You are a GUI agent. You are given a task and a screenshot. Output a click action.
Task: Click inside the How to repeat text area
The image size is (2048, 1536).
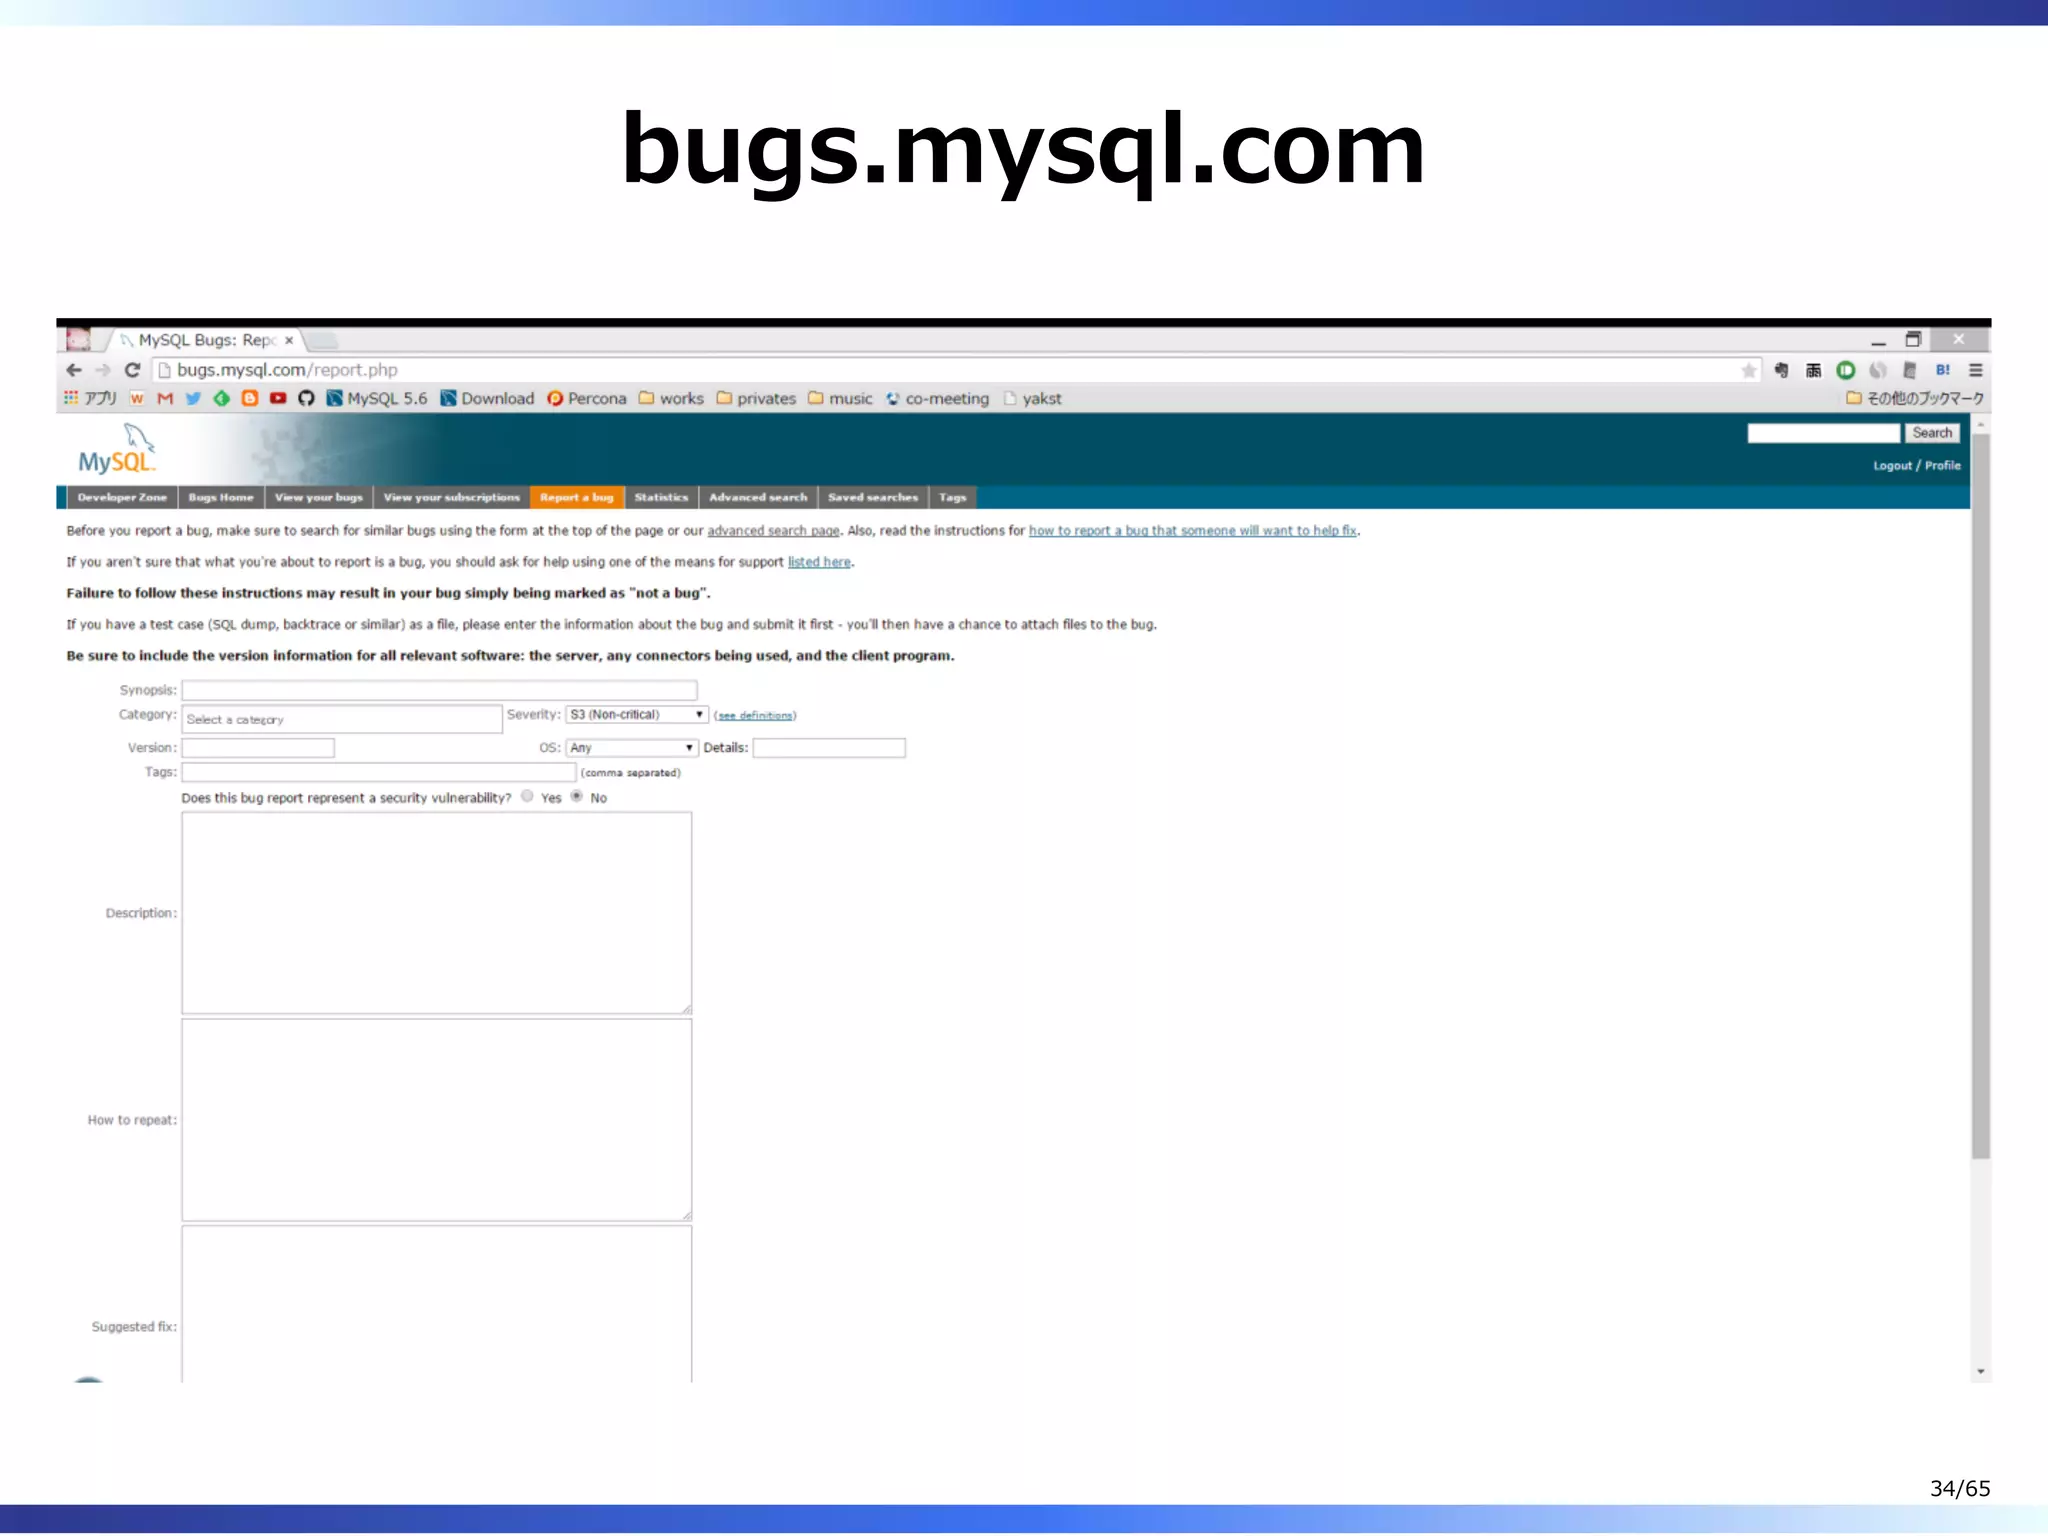point(437,1120)
